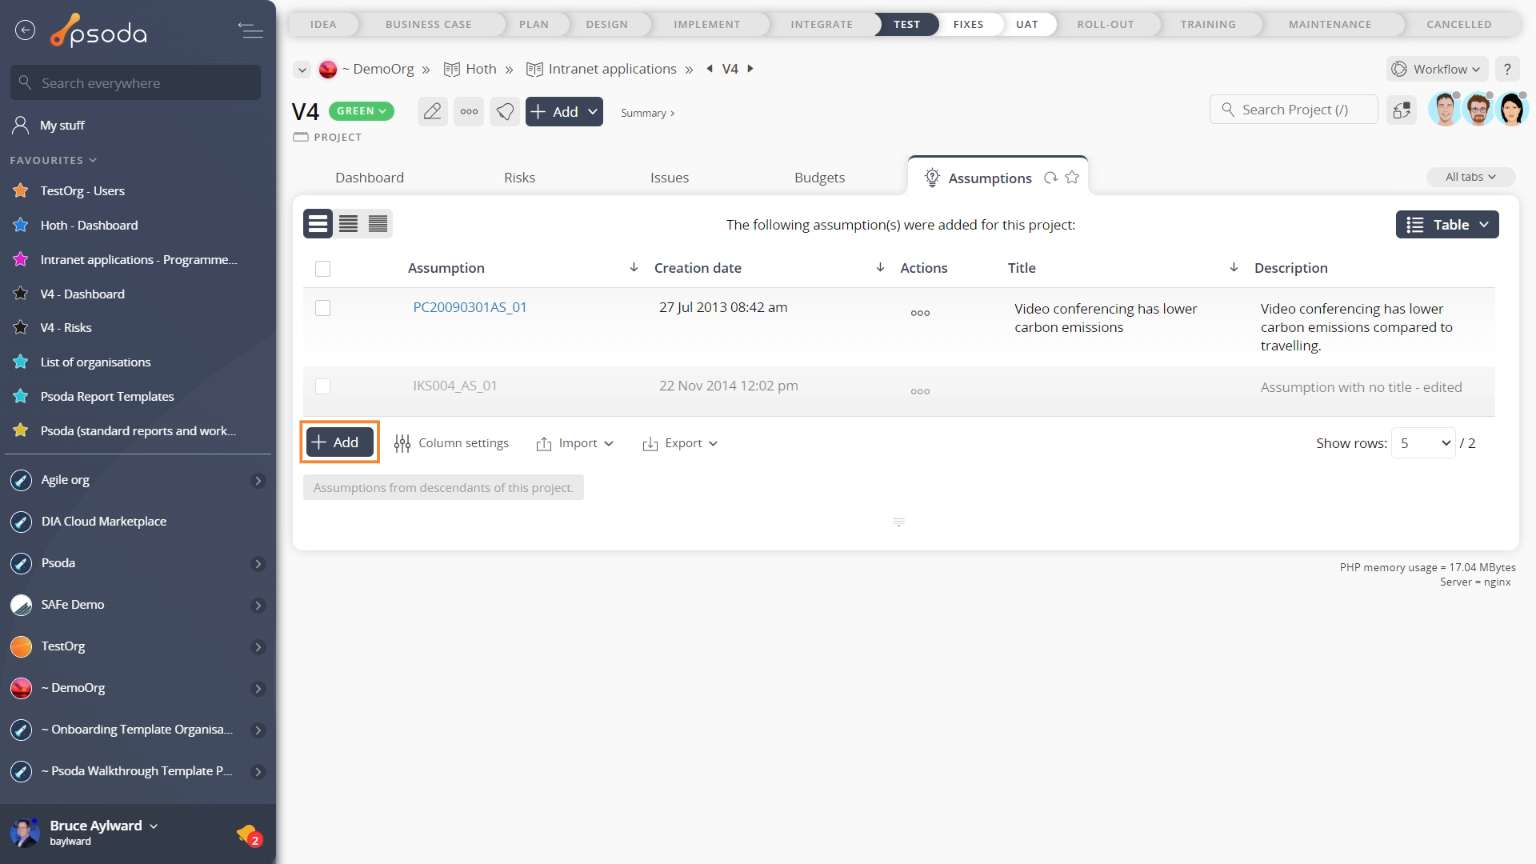Switch to the Budgets tab
1536x864 pixels.
click(x=819, y=178)
